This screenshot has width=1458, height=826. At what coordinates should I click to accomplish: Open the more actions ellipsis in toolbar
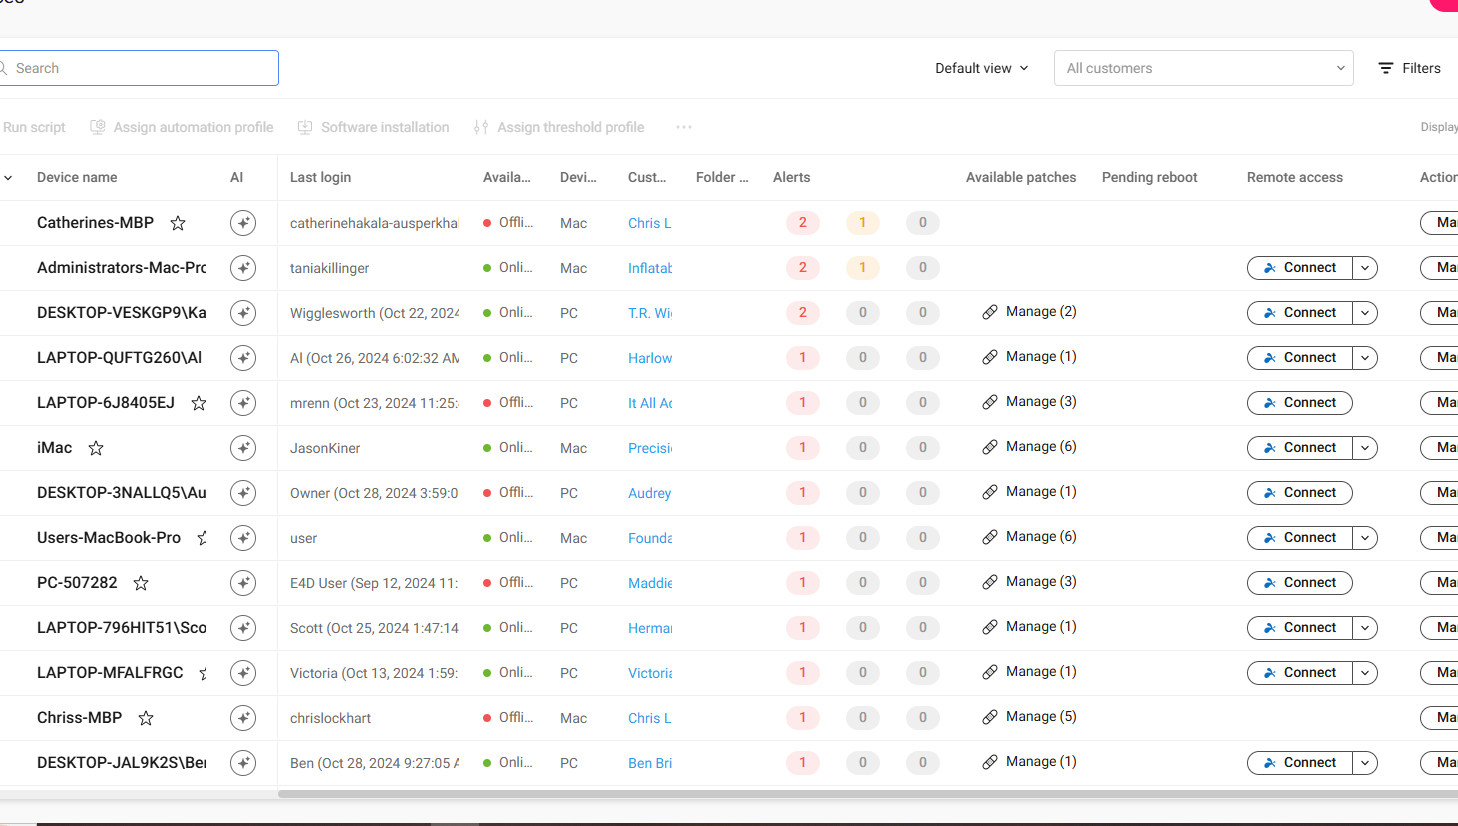pos(684,127)
